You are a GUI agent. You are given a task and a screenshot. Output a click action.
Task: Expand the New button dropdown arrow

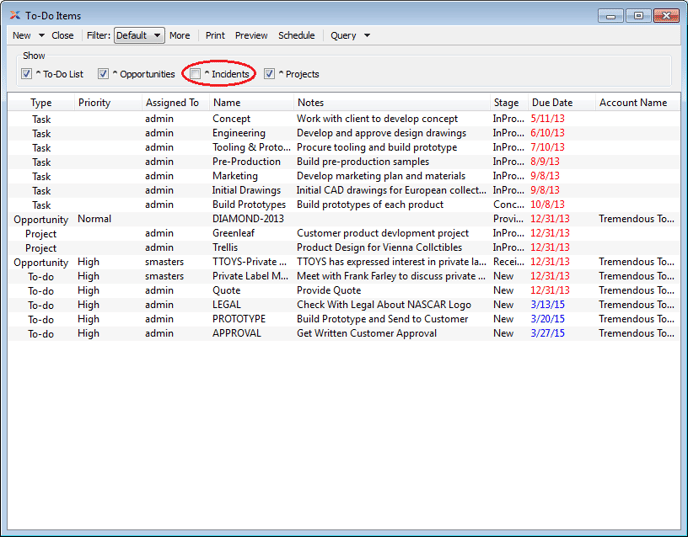(41, 36)
